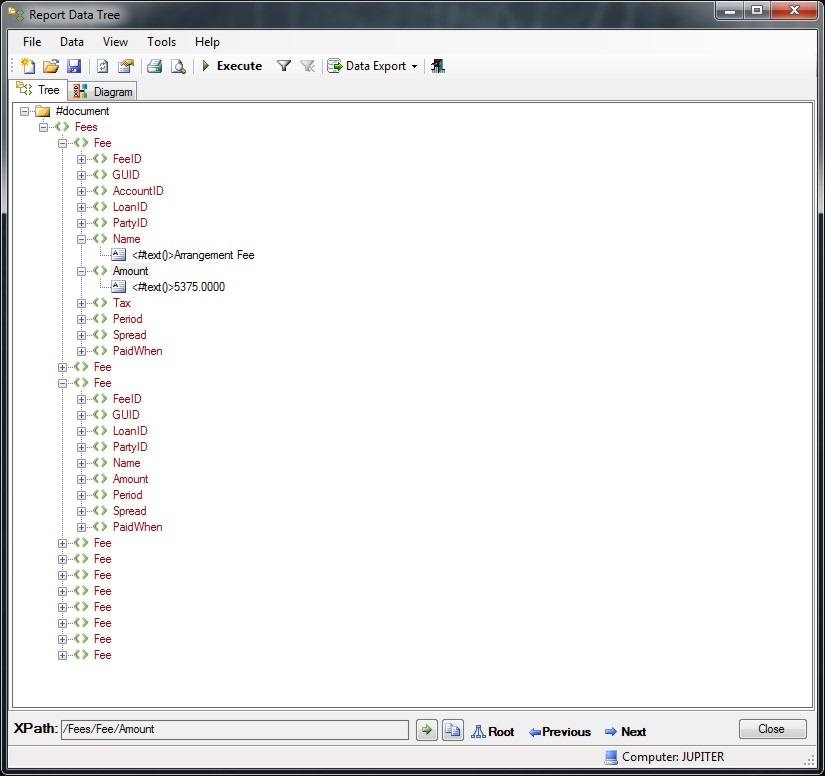Click the Refresh icon in the toolbar
The height and width of the screenshot is (776, 825).
102,66
